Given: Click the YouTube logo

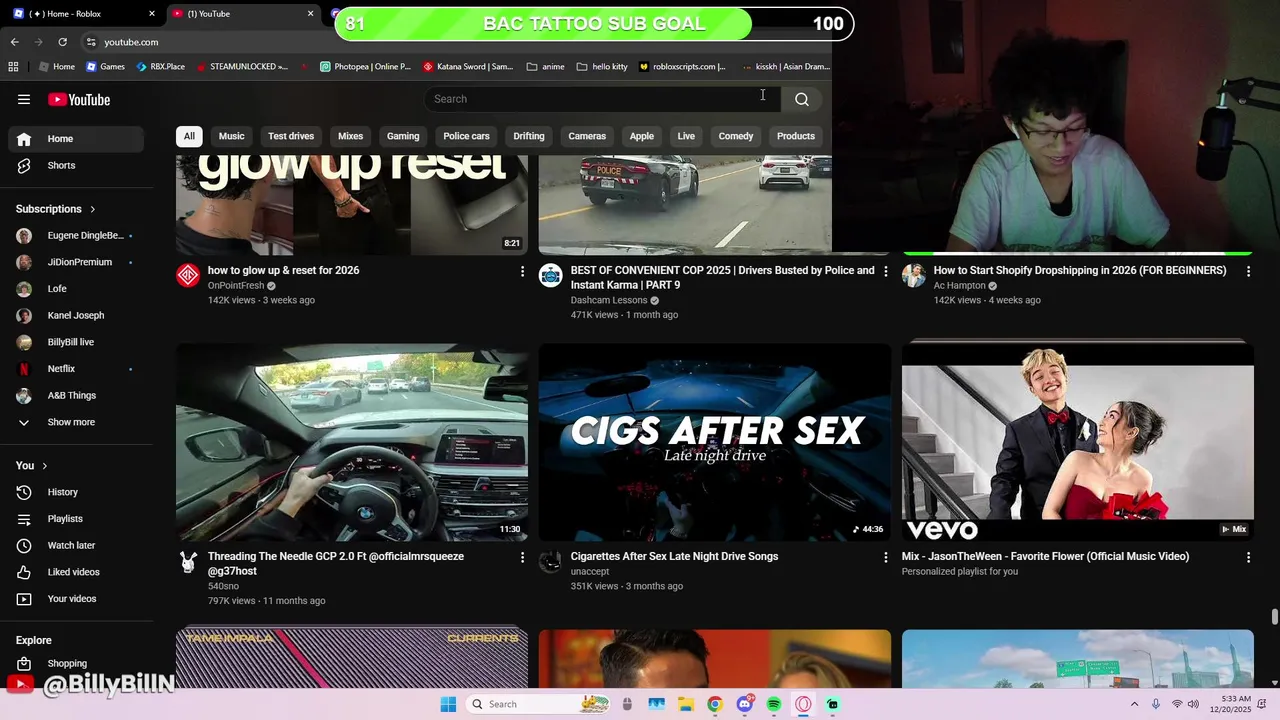Looking at the screenshot, I should (79, 99).
